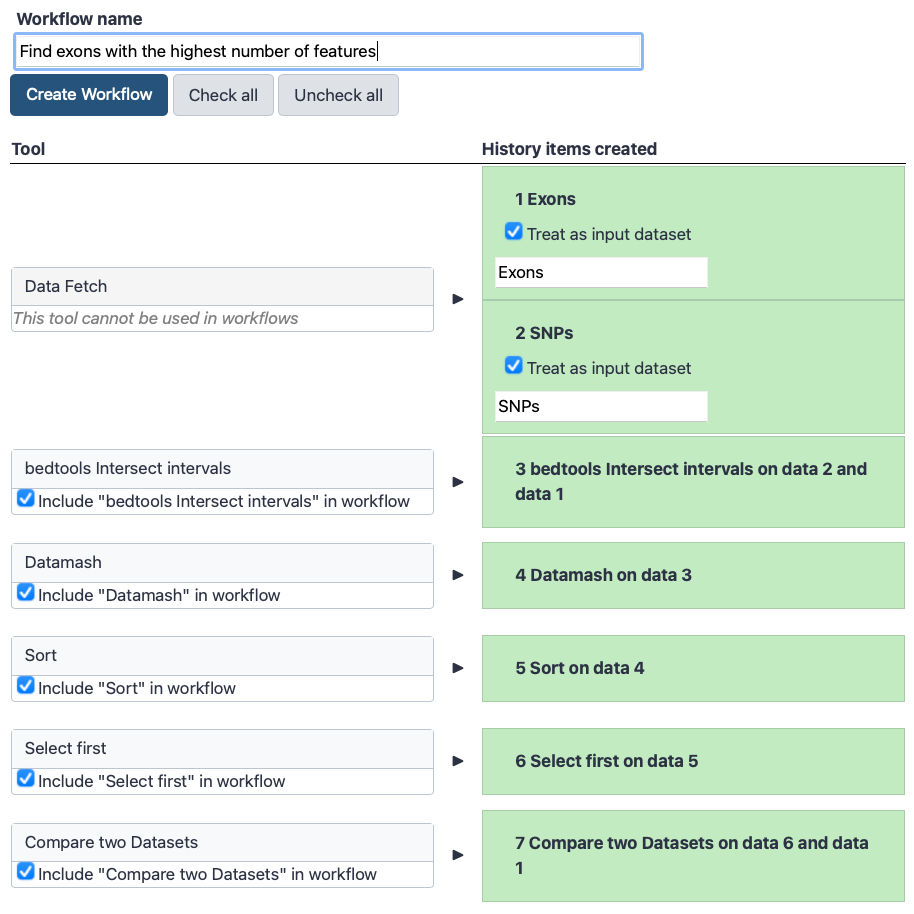Focus the Workflow name text field
Viewport: 914px width, 914px height.
point(328,51)
